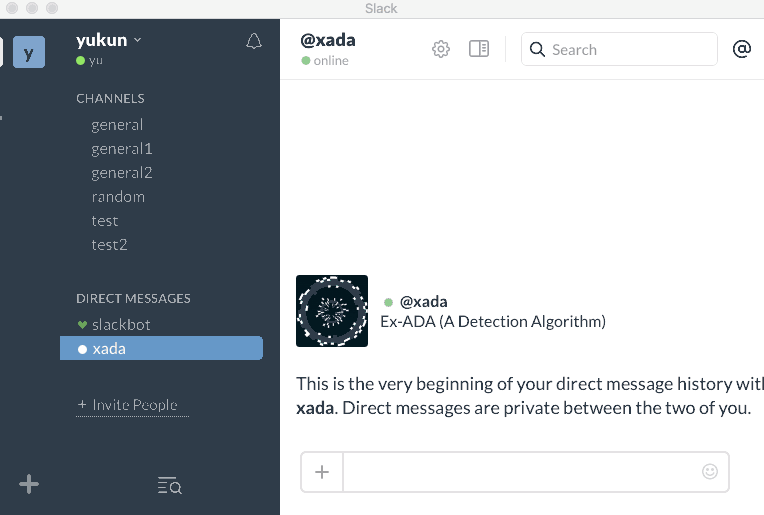The width and height of the screenshot is (764, 515).
Task: View xada's profile picture thumbnail
Action: click(332, 311)
